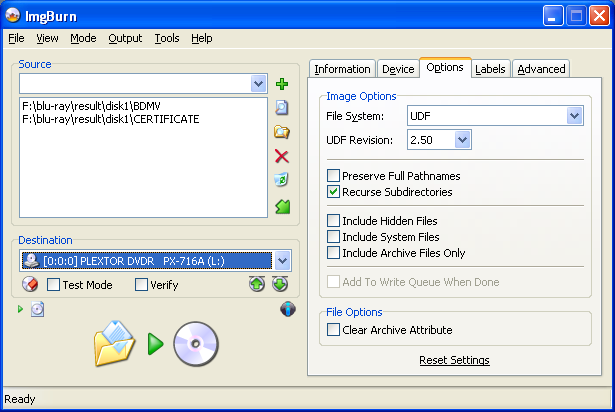Open the Output menu

(125, 38)
